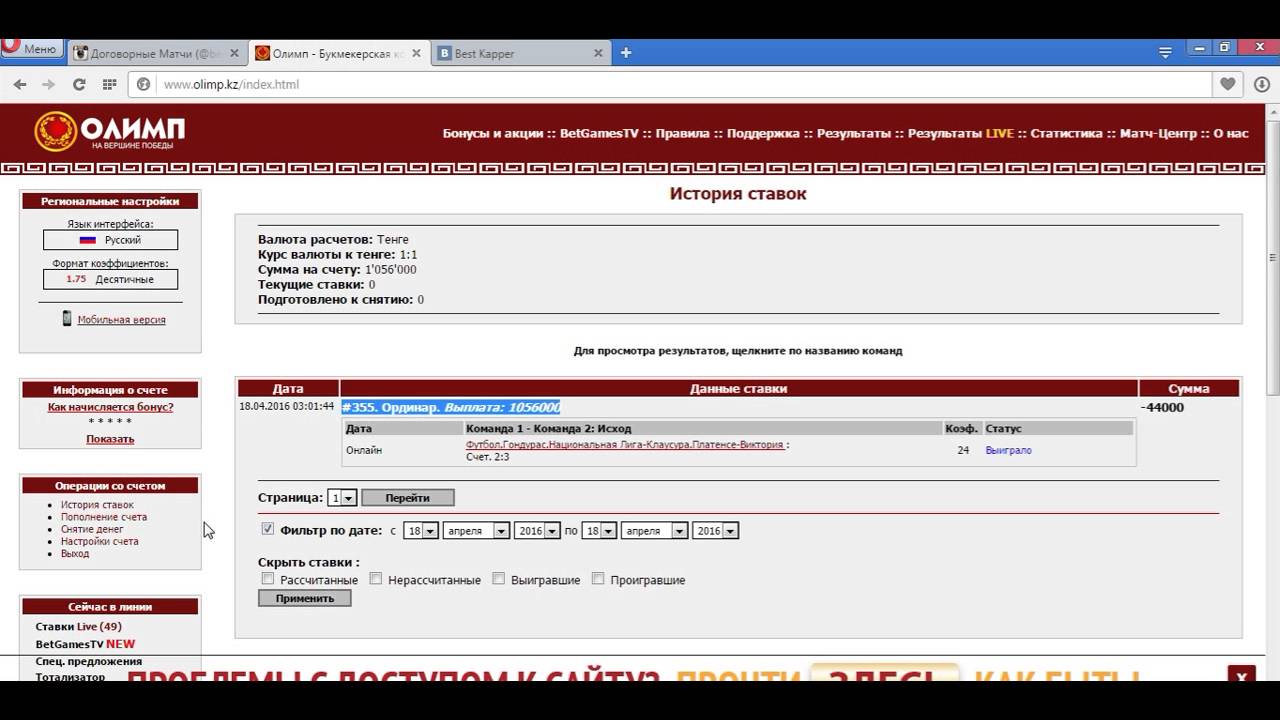Switch to the Best Kapper tab
The height and width of the screenshot is (720, 1280).
pos(520,54)
